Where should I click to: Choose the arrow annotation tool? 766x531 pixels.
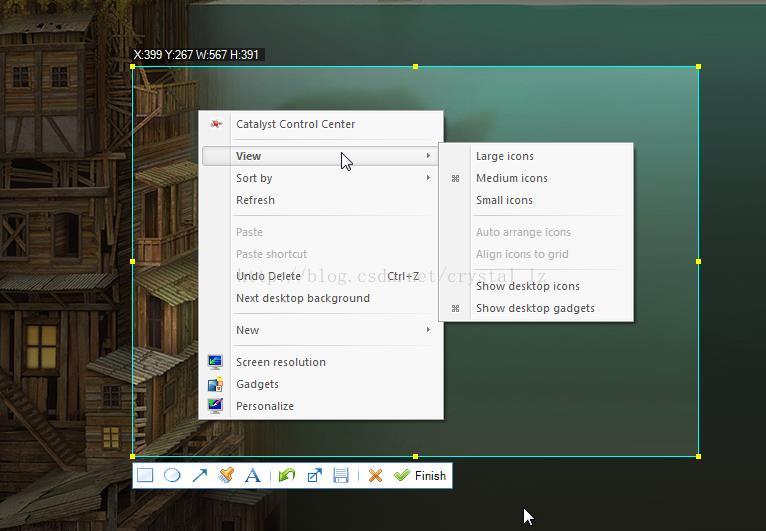pyautogui.click(x=199, y=475)
